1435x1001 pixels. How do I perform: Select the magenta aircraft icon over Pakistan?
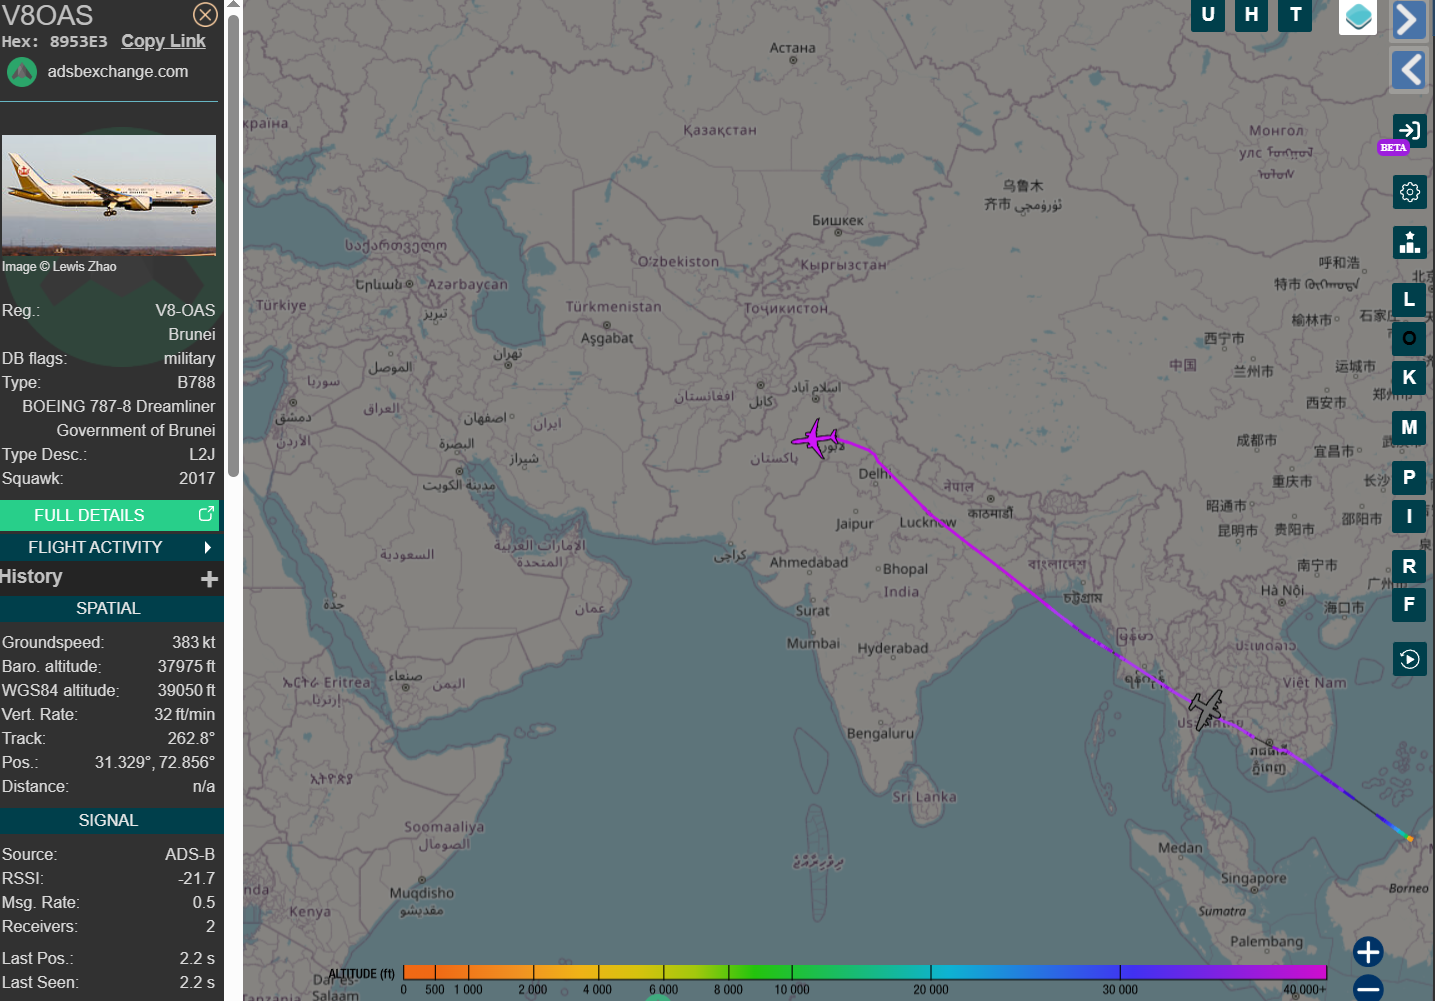[817, 438]
